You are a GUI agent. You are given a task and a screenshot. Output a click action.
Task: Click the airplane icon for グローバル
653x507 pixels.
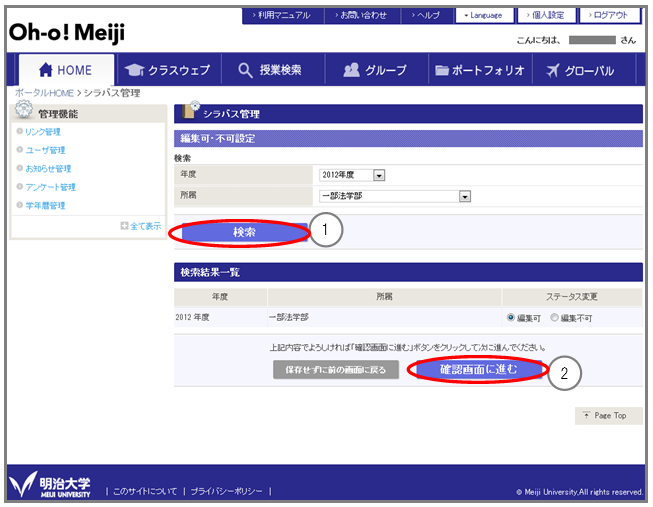click(x=553, y=70)
